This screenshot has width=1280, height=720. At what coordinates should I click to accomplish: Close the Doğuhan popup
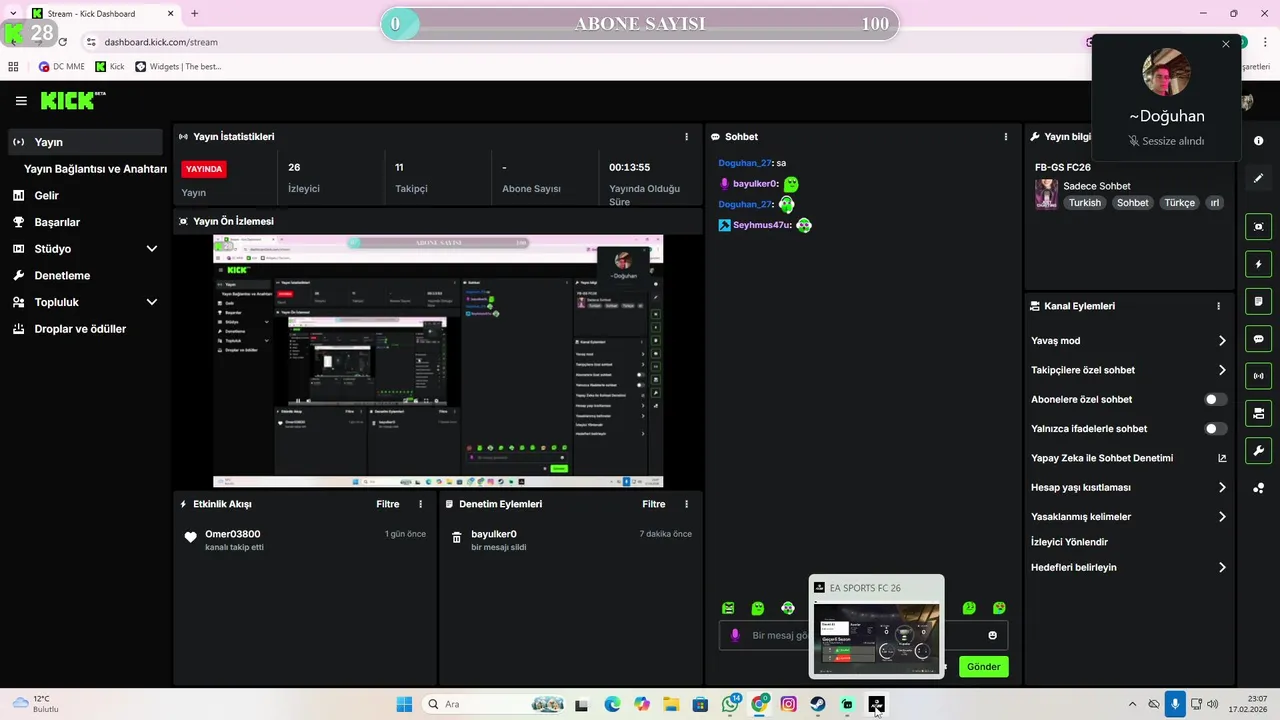(x=1226, y=44)
